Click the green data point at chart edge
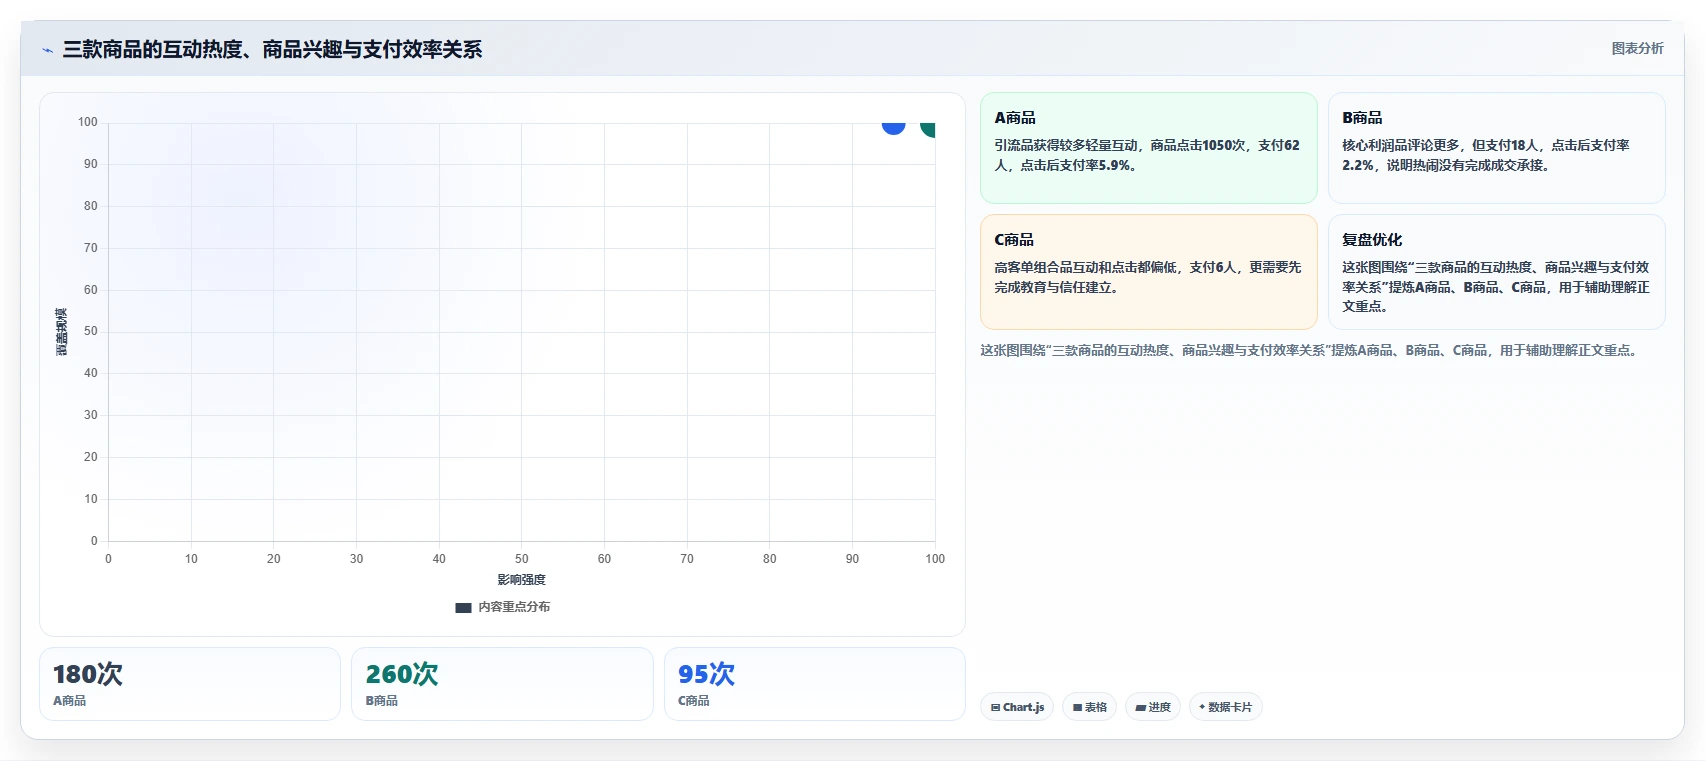The width and height of the screenshot is (1705, 761). [x=928, y=128]
